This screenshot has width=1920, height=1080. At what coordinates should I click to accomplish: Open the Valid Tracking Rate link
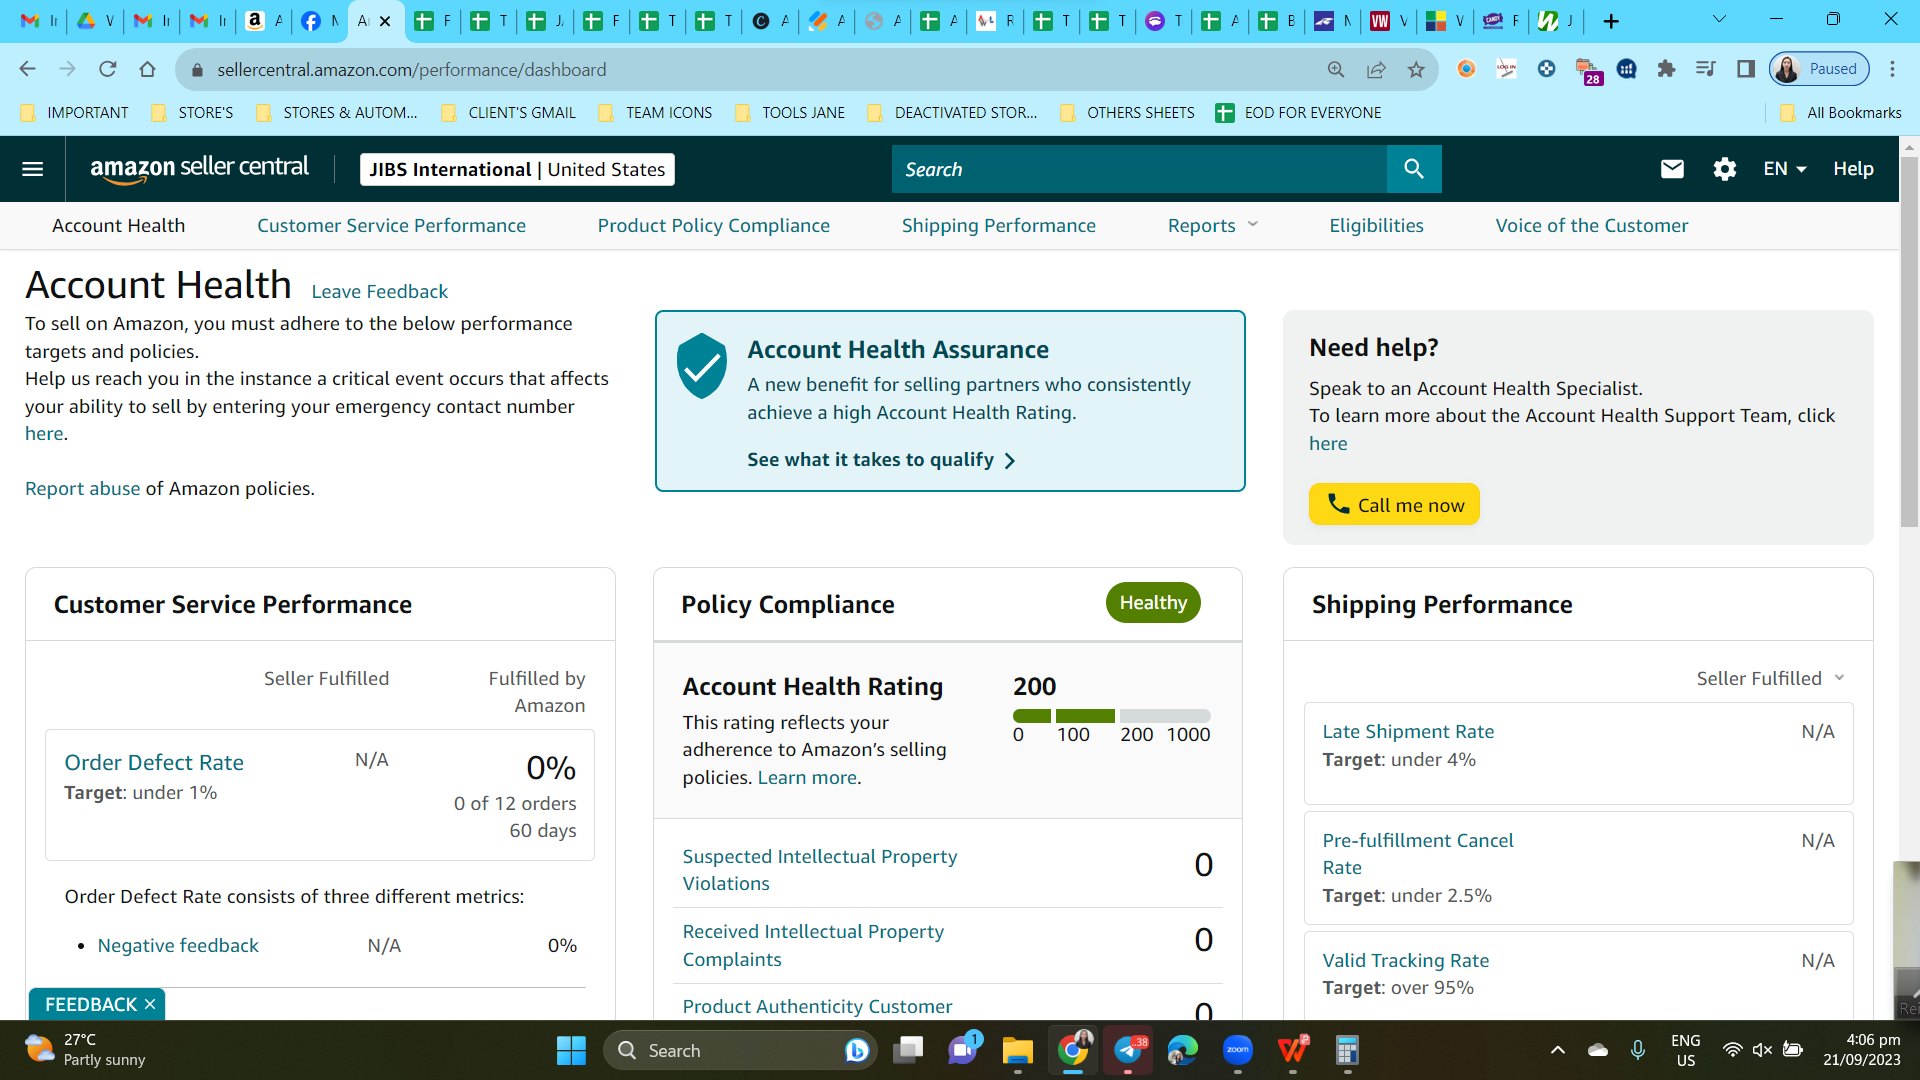(1405, 960)
